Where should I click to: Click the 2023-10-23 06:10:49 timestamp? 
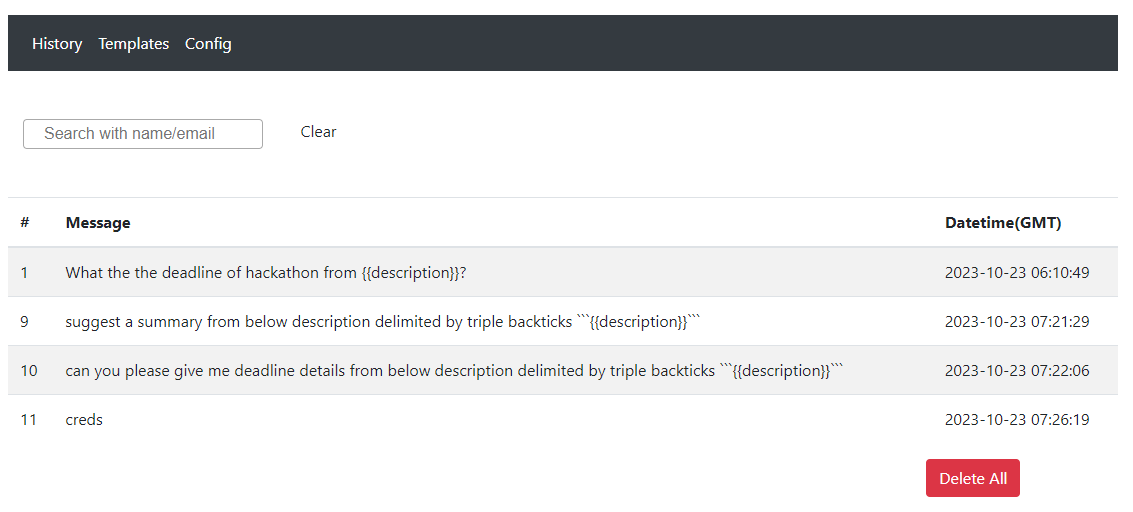[x=1017, y=273]
